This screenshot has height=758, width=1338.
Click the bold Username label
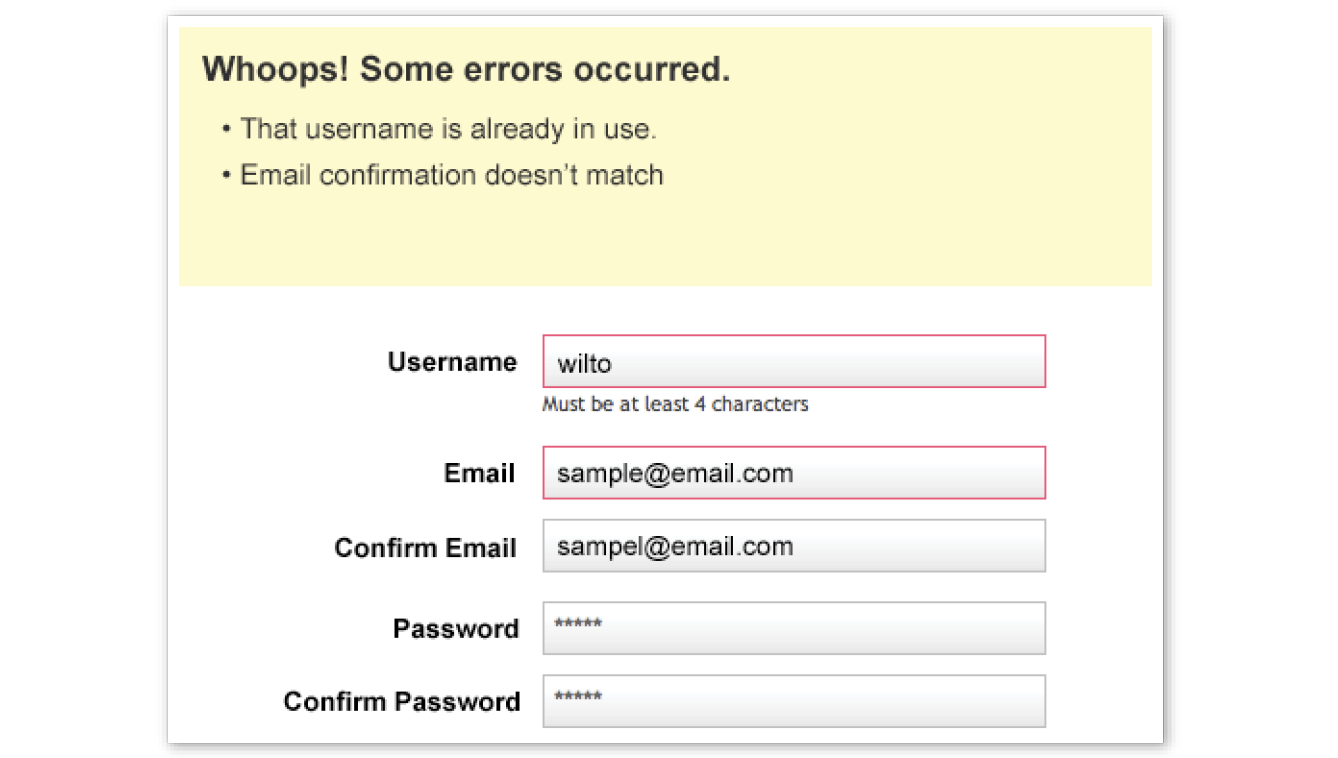(x=452, y=362)
